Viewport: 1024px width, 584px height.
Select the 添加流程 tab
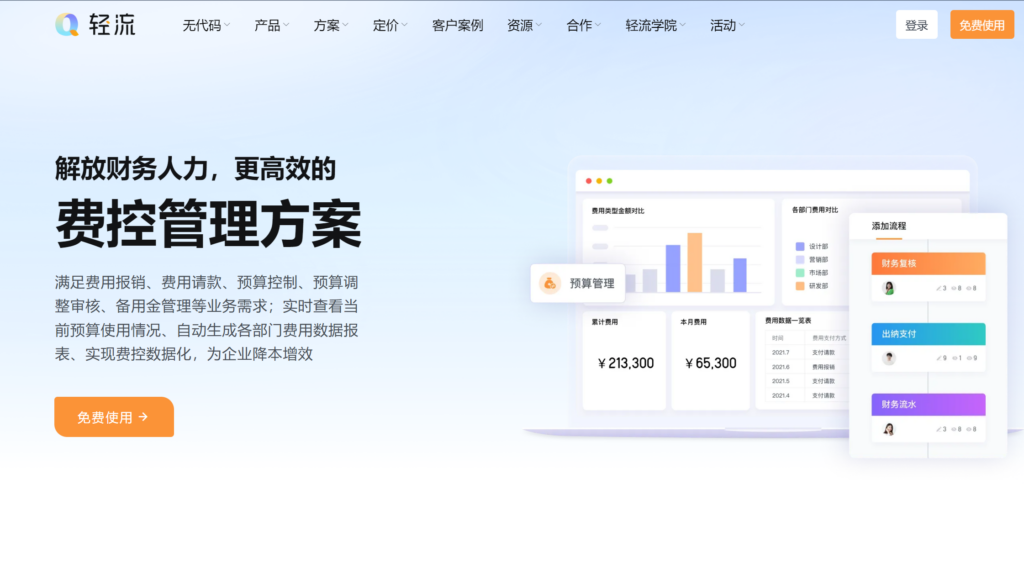click(889, 227)
